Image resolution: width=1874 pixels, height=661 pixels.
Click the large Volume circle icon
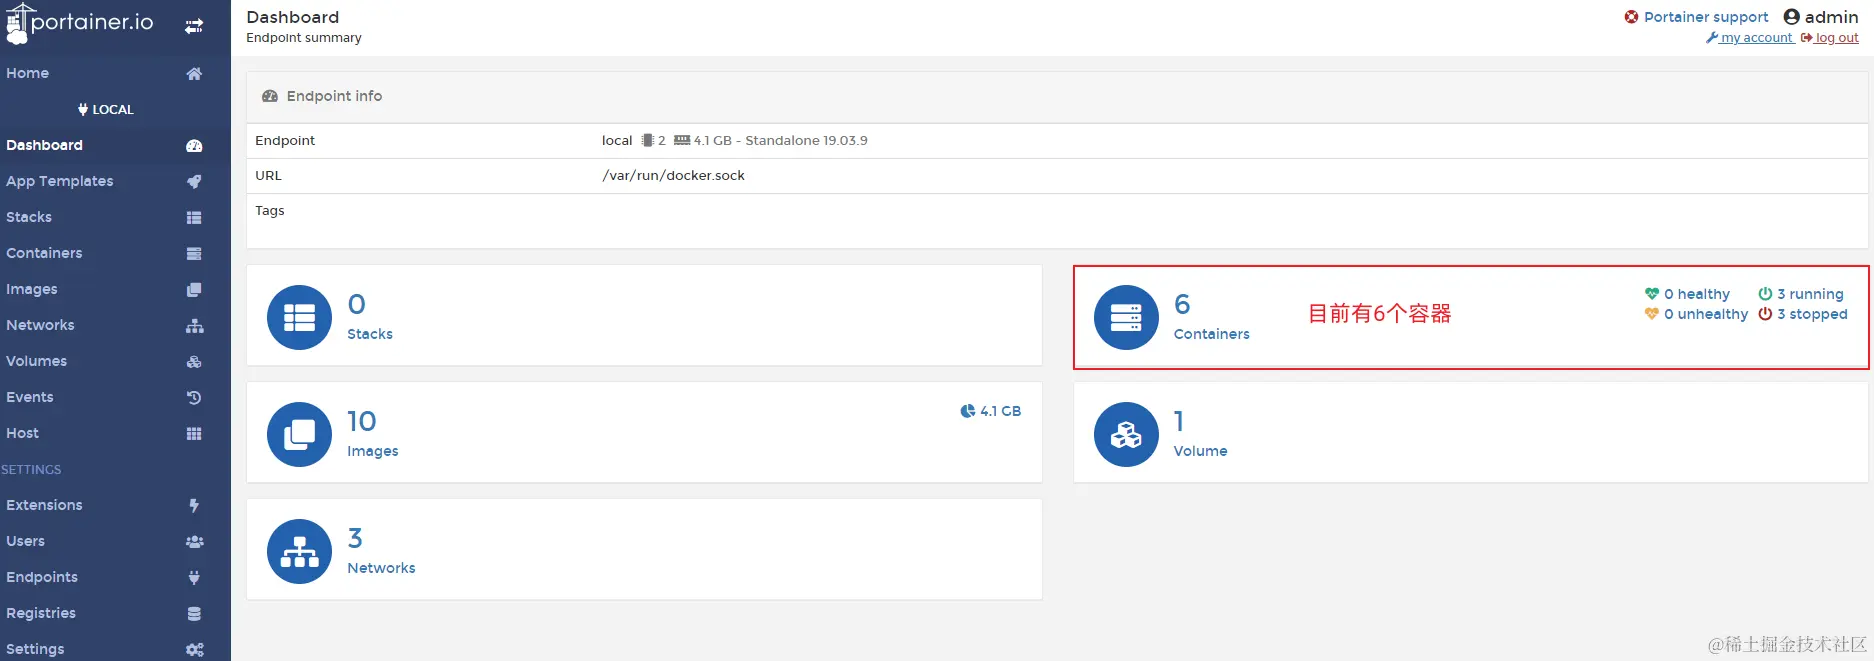coord(1126,434)
